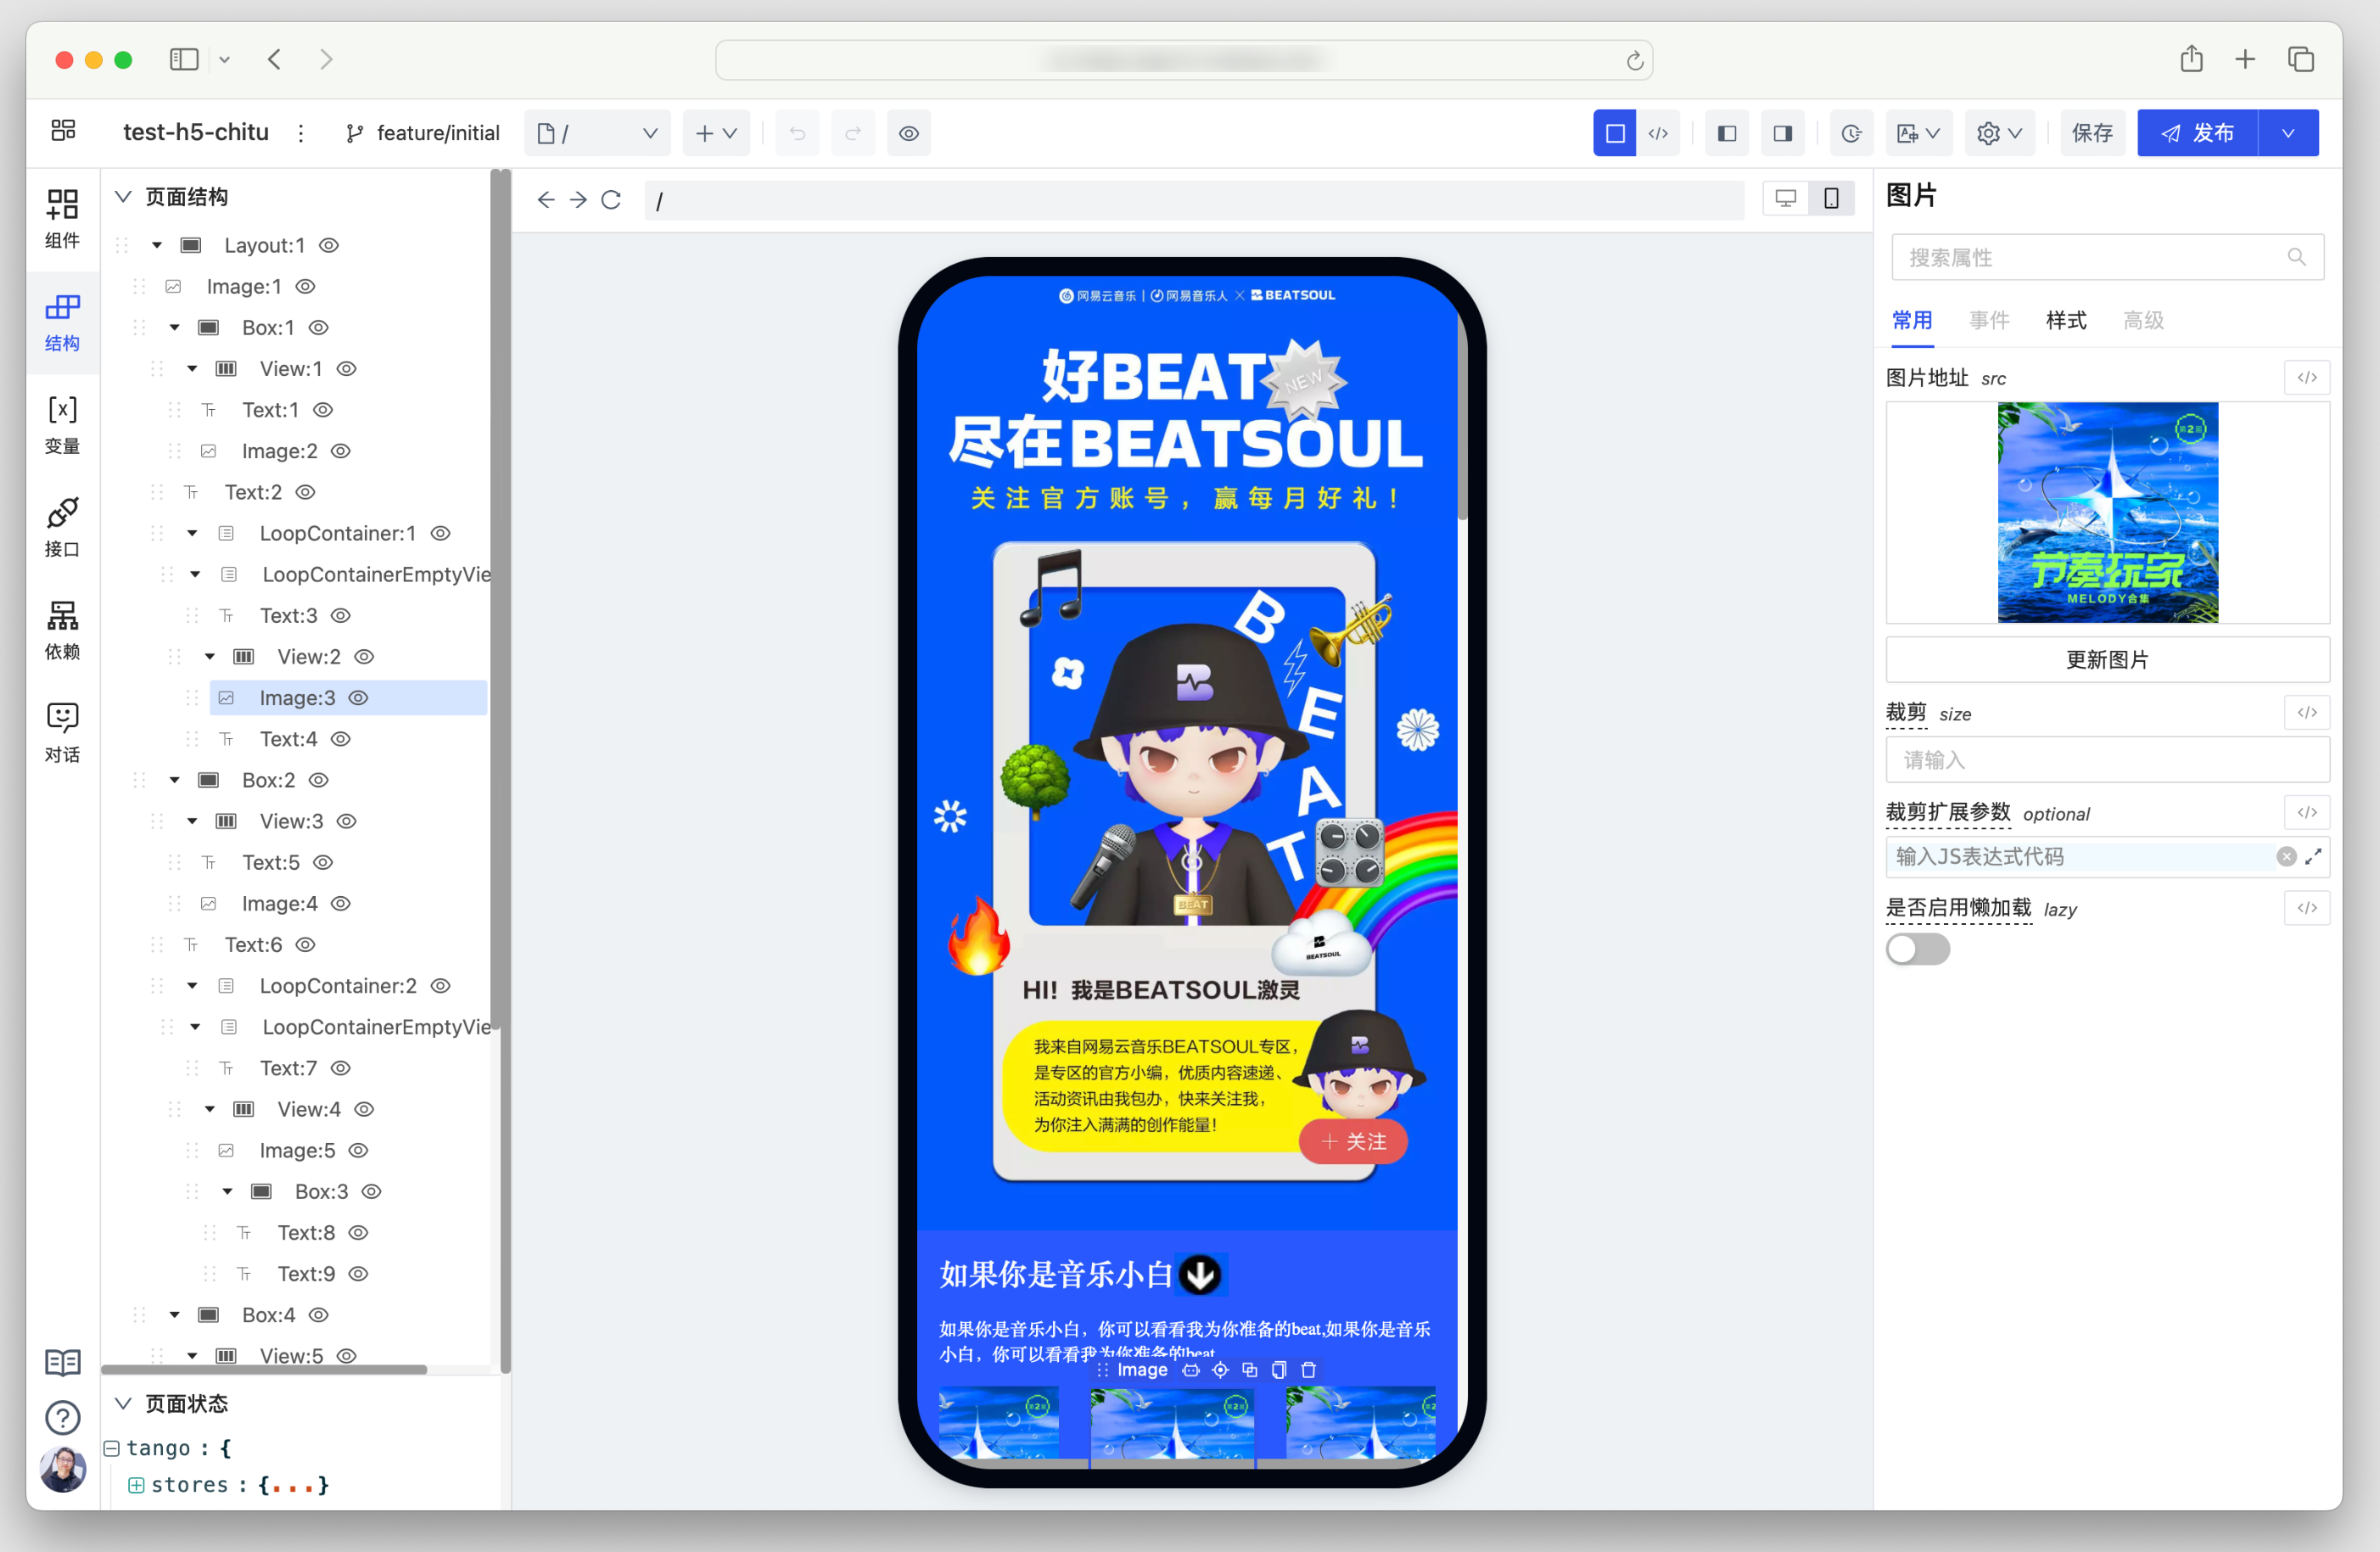
Task: Click the 发布 publish button
Action: coord(2197,133)
